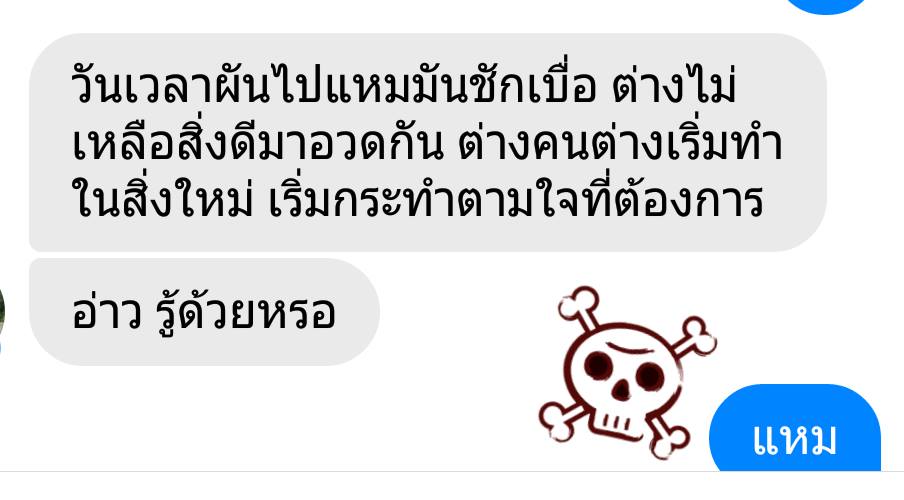Click the message line starting "เหลือสิ่งดีมาอวดกัน"

click(427, 143)
